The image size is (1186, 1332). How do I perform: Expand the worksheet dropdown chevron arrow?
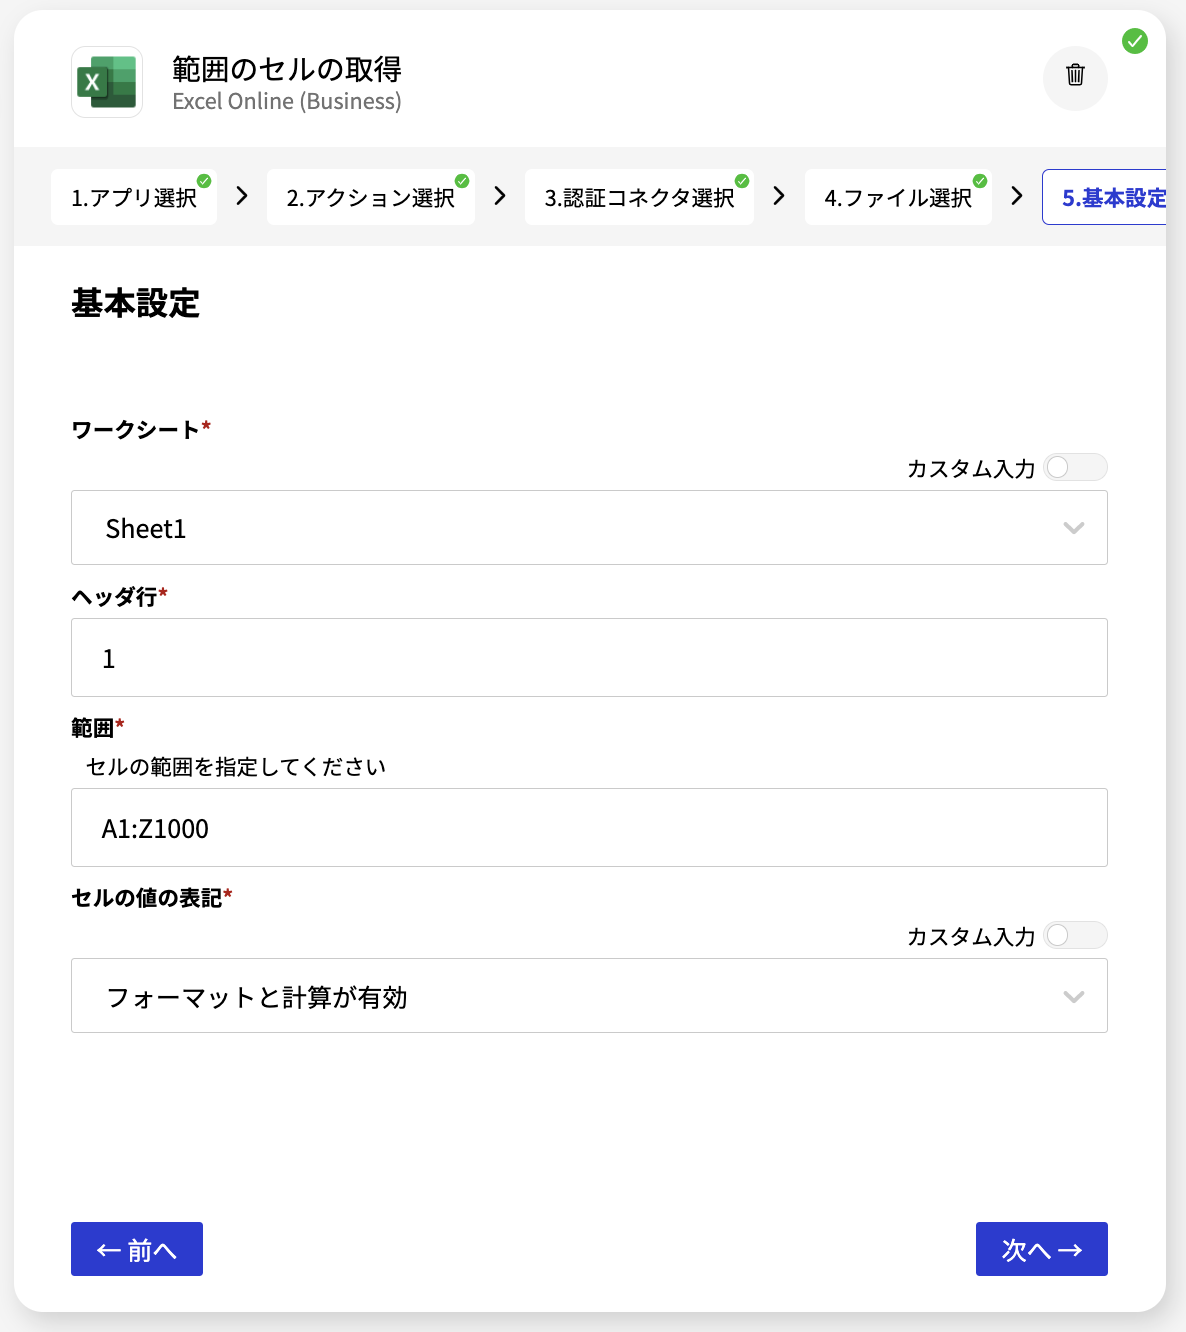[1074, 528]
